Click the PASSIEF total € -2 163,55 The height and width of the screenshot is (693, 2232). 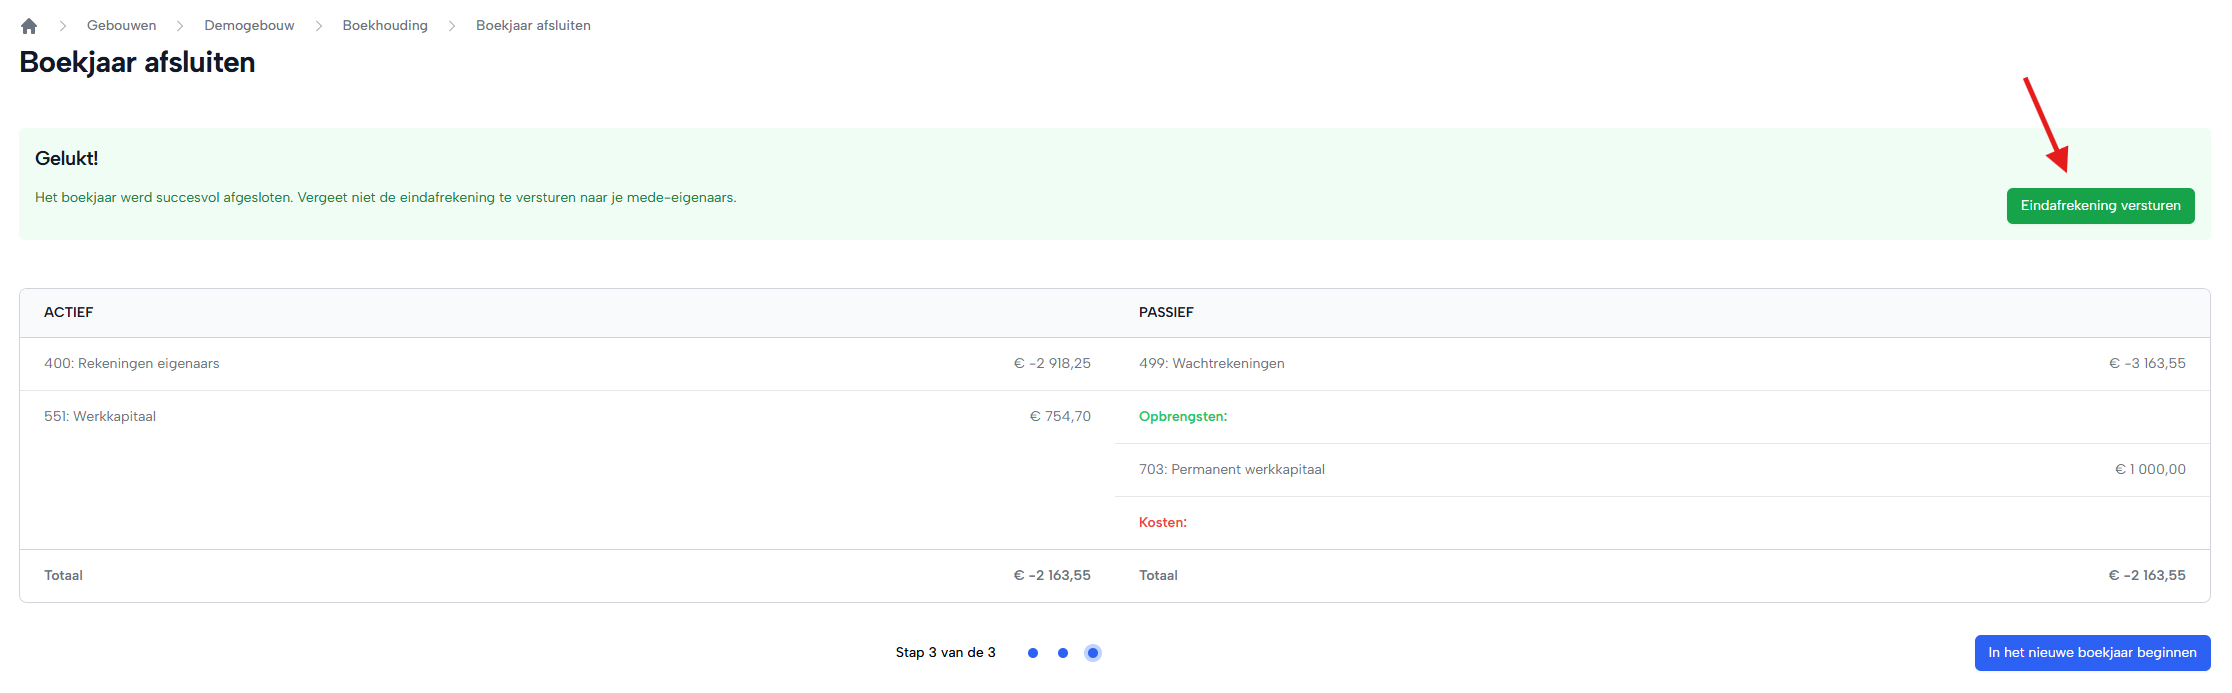click(2147, 576)
